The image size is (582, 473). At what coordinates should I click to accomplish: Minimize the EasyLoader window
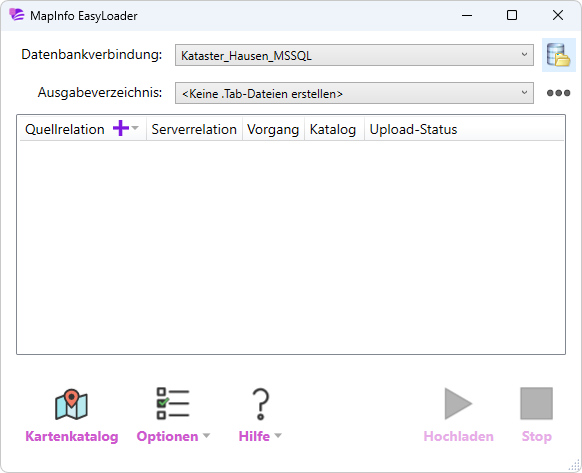coord(467,15)
